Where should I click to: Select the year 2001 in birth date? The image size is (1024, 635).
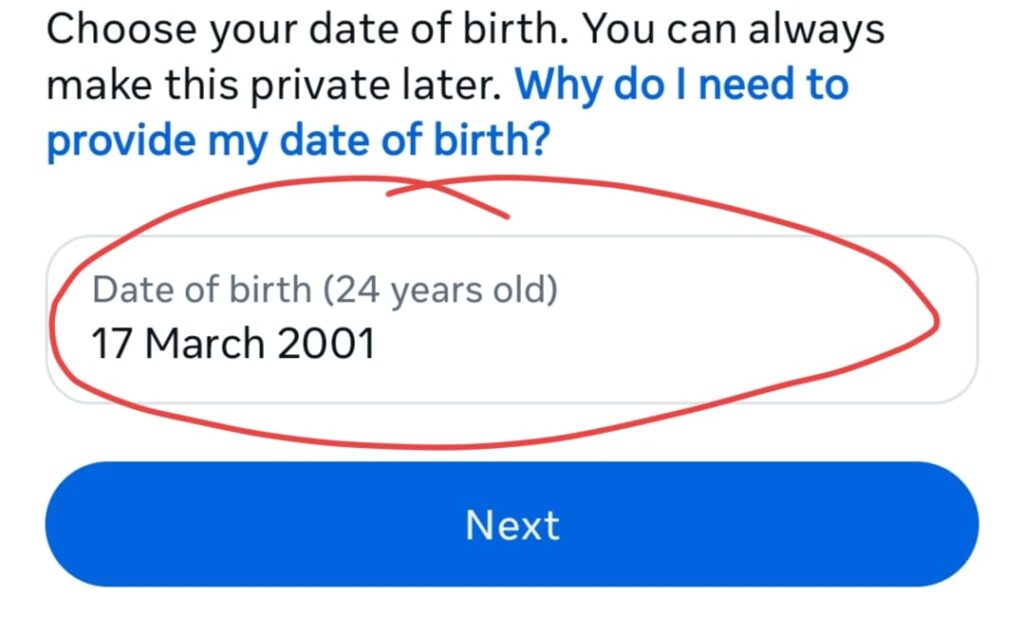[327, 344]
